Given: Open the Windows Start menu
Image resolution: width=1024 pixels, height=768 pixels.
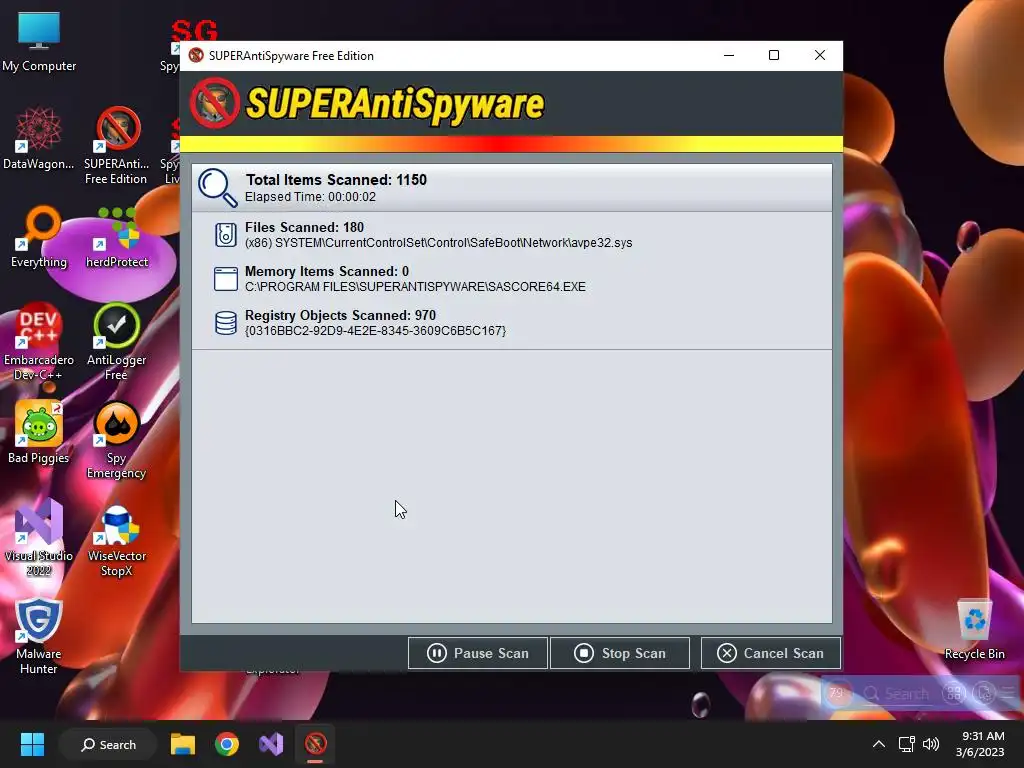Looking at the screenshot, I should pos(32,744).
